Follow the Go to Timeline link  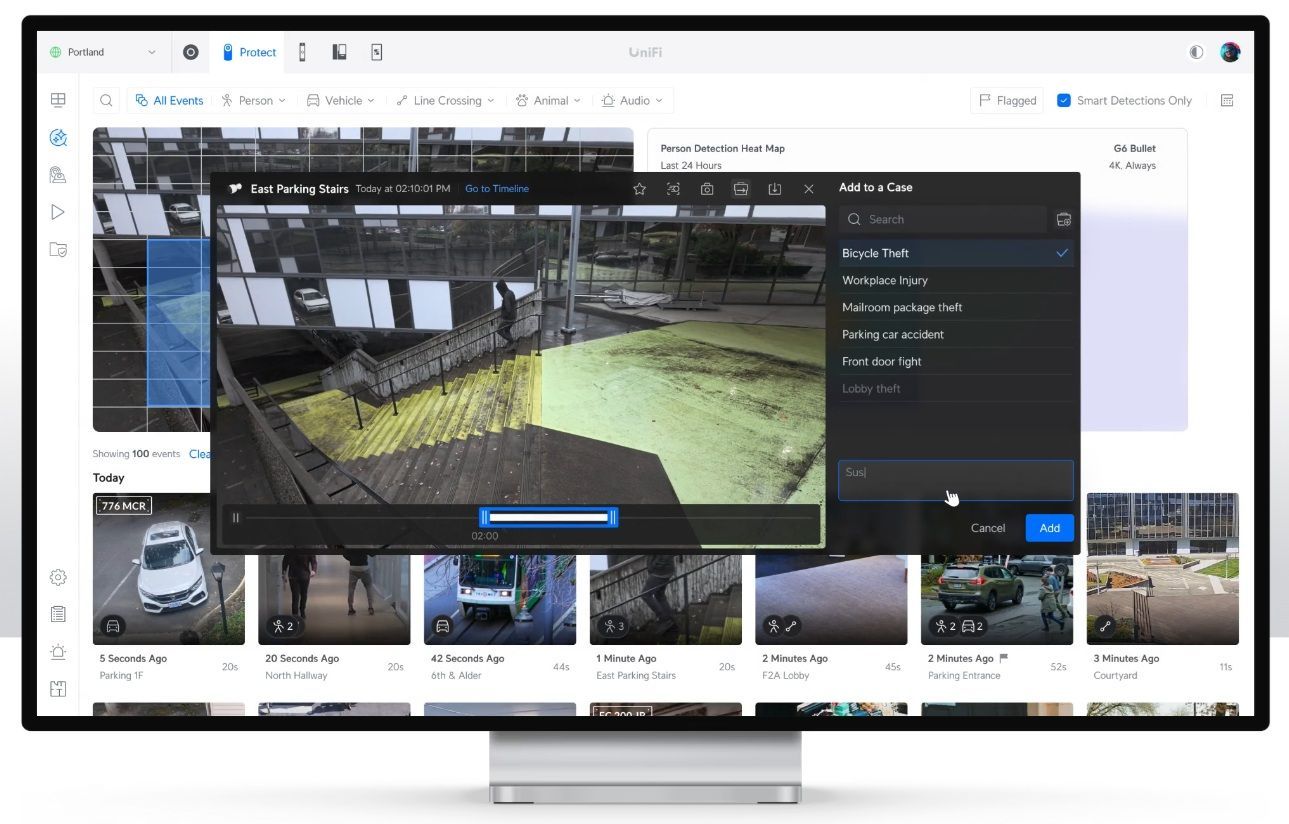click(x=497, y=189)
